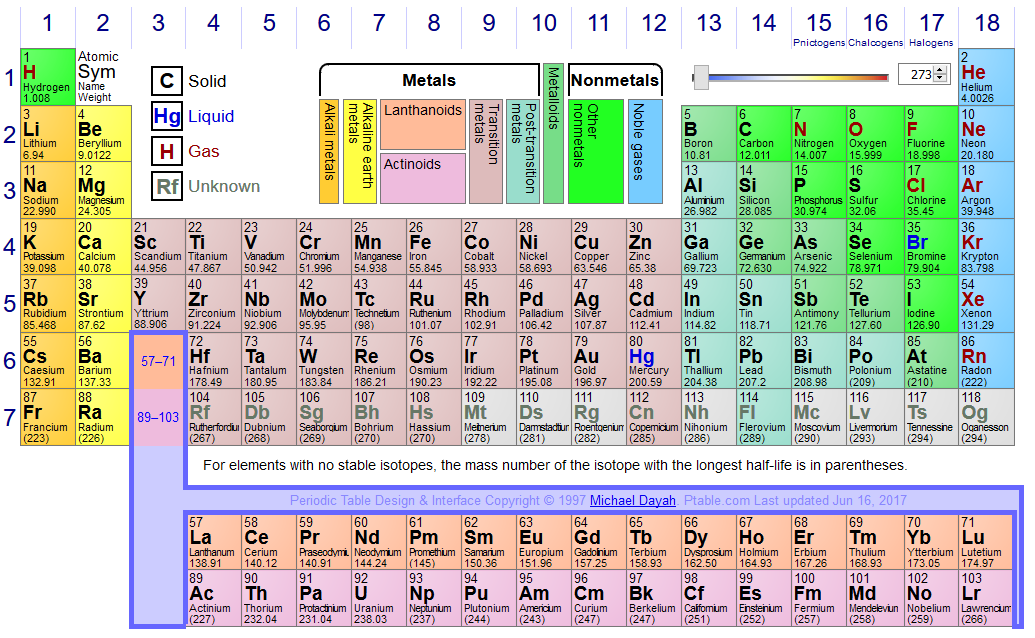
Task: Click the Uranium (U) element tile
Action: click(x=378, y=599)
